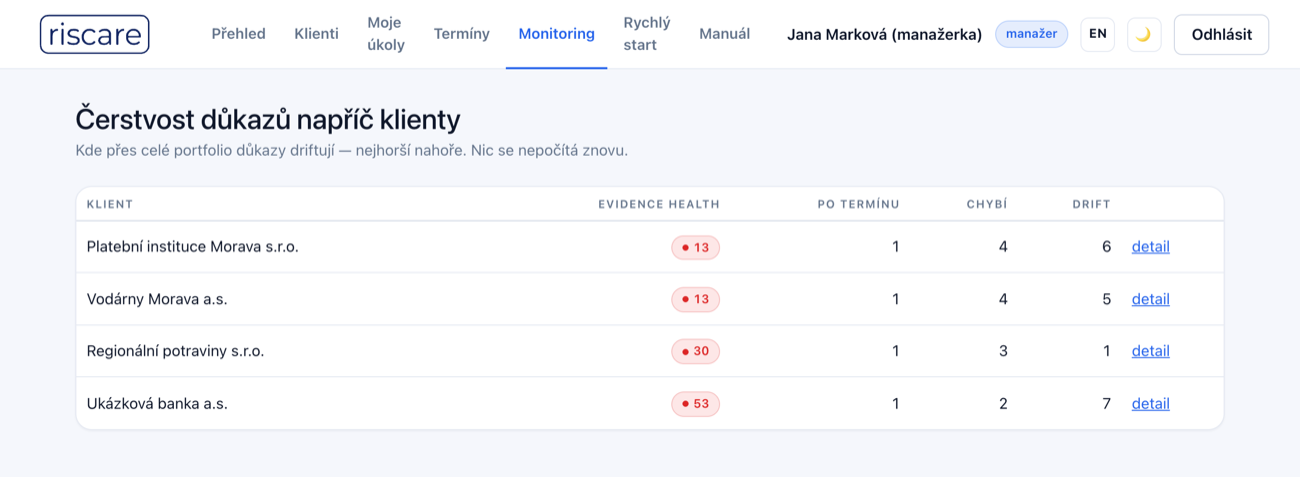This screenshot has height=477, width=1300.
Task: Click the Drift column header
Action: pyautogui.click(x=1091, y=204)
